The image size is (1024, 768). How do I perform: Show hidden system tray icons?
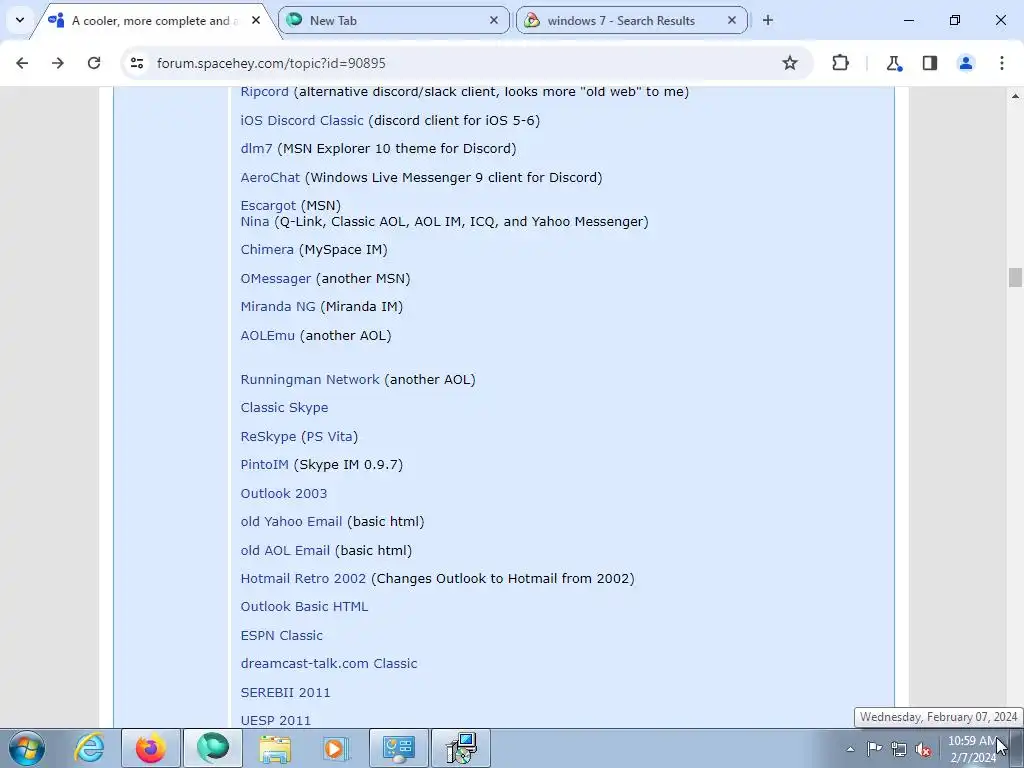[850, 749]
